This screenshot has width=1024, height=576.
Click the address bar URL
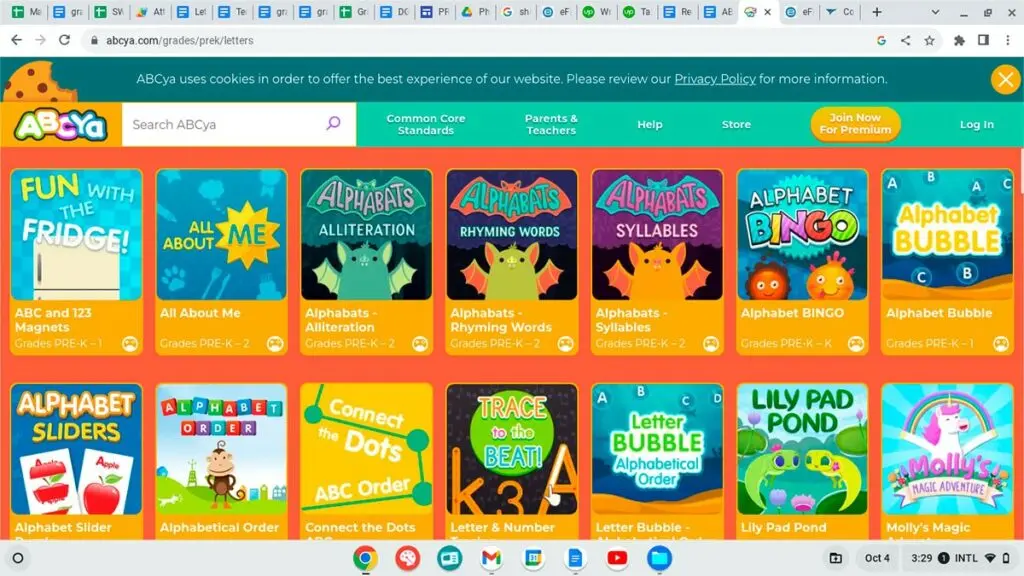180,40
